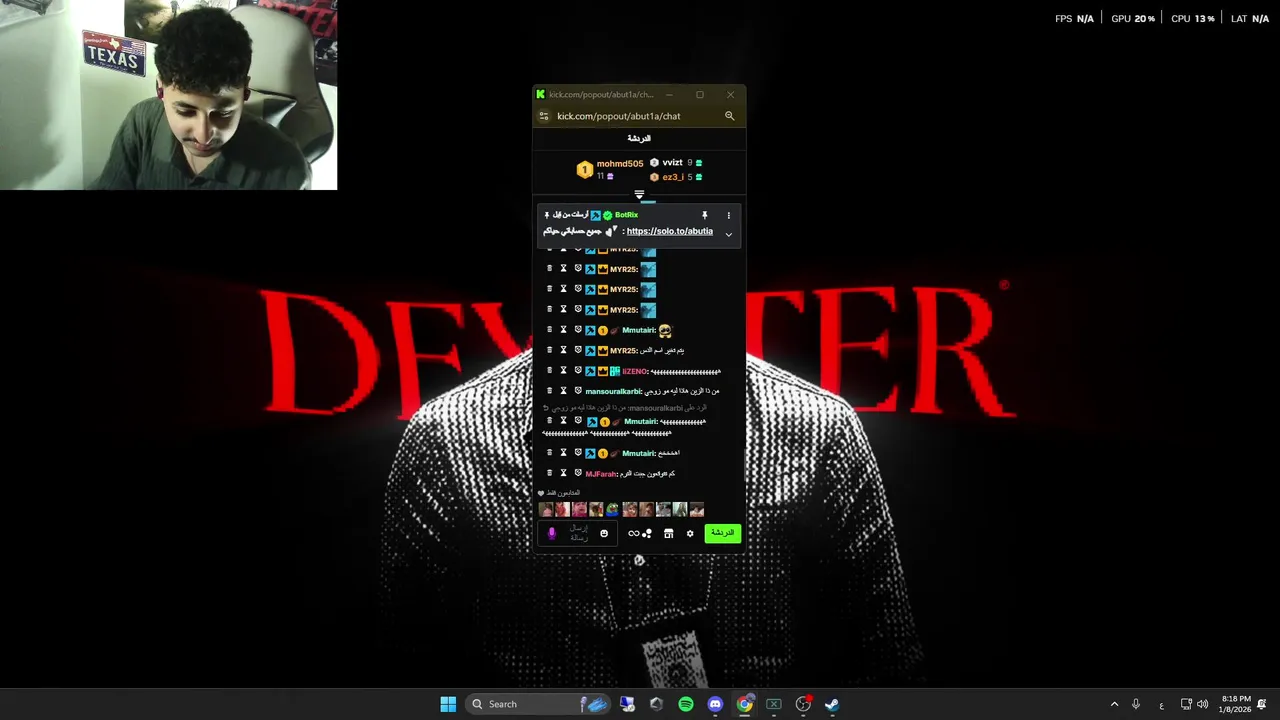The height and width of the screenshot is (720, 1280).
Task: Open the volume control in system tray
Action: point(1202,704)
